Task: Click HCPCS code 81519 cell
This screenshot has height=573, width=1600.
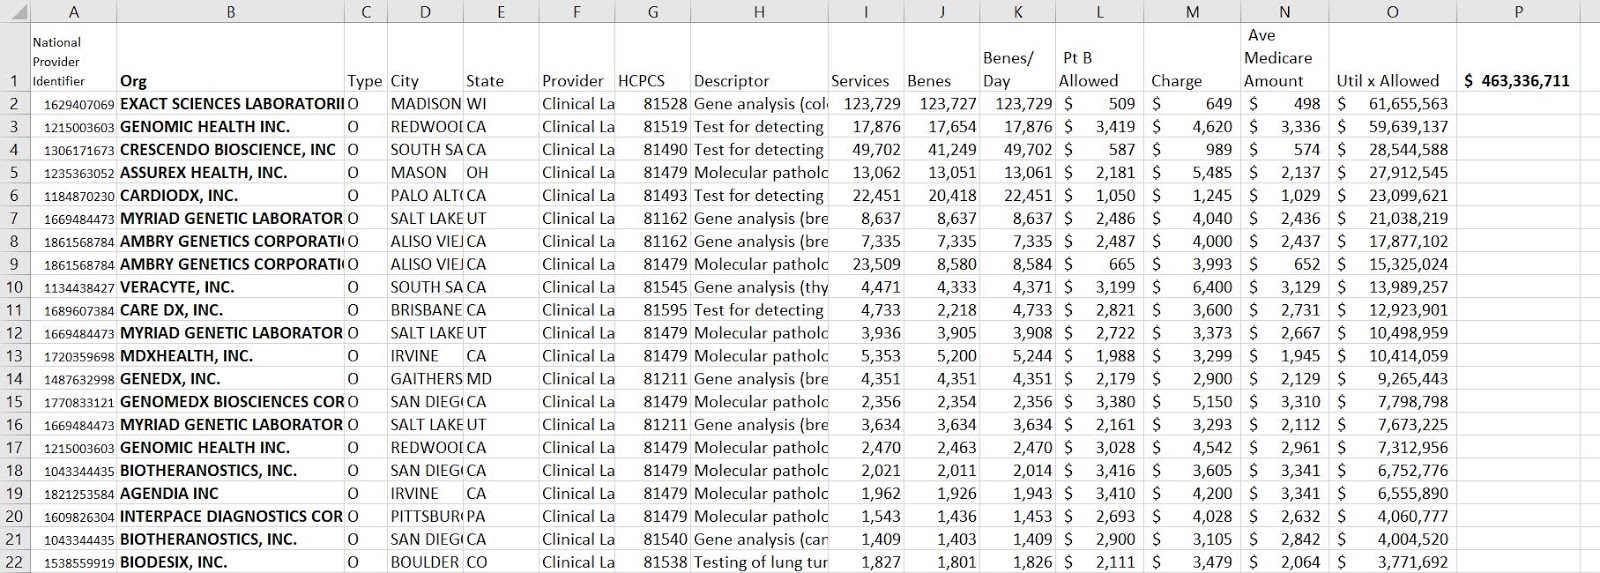Action: pyautogui.click(x=653, y=127)
